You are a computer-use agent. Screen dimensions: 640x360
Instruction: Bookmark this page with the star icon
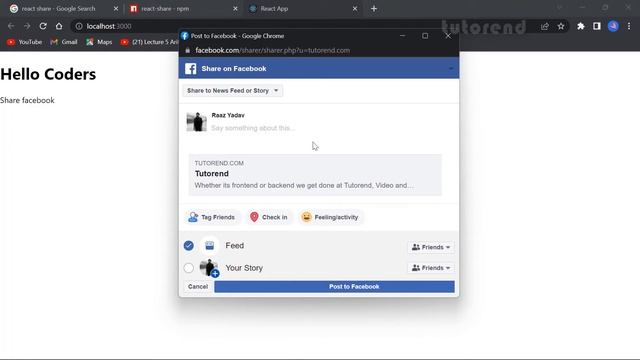(x=561, y=26)
